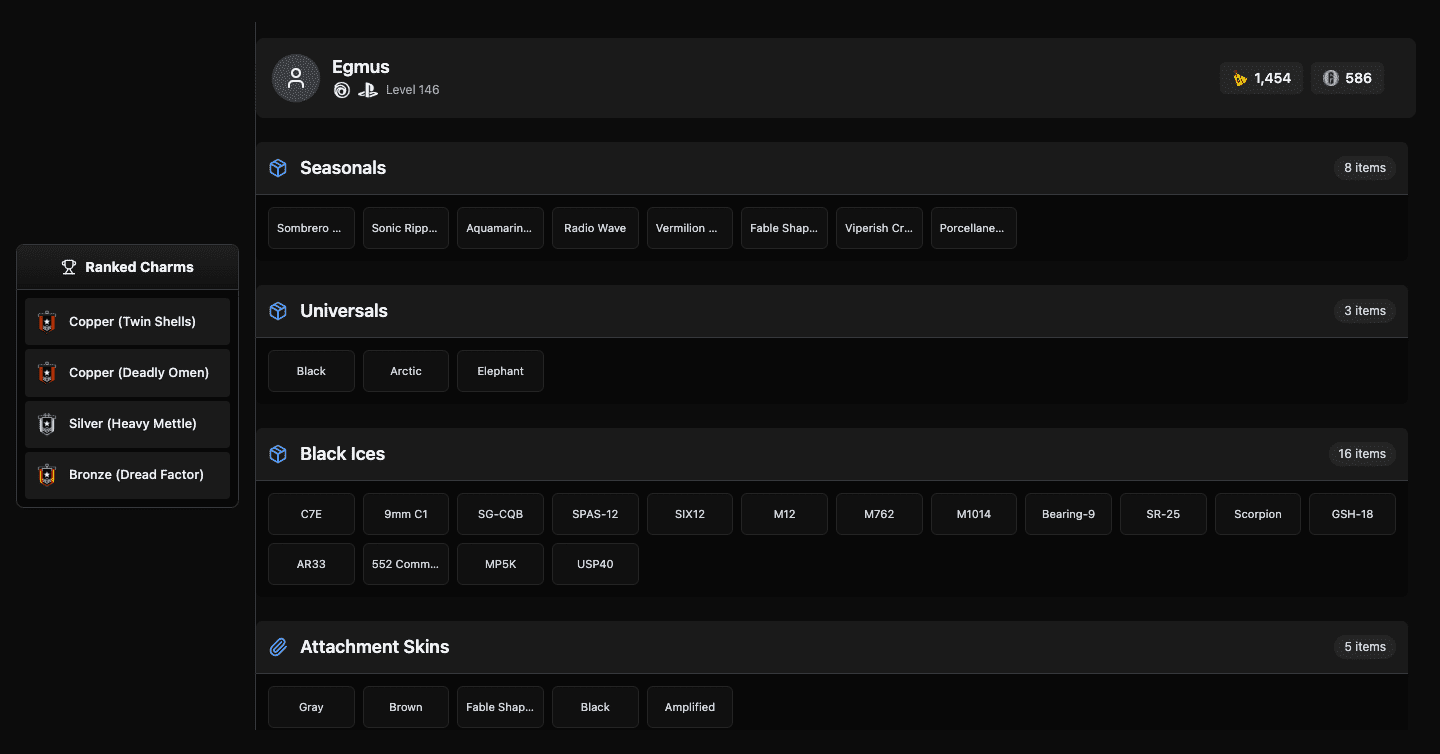This screenshot has width=1440, height=754.
Task: Select the Elephant universal skin
Action: pos(500,370)
